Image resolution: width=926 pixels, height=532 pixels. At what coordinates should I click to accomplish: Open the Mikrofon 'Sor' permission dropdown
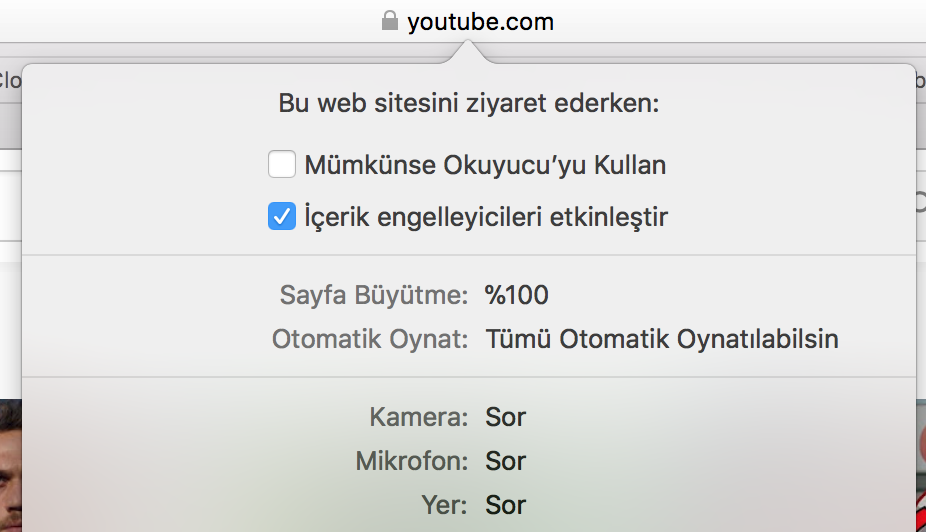[506, 461]
